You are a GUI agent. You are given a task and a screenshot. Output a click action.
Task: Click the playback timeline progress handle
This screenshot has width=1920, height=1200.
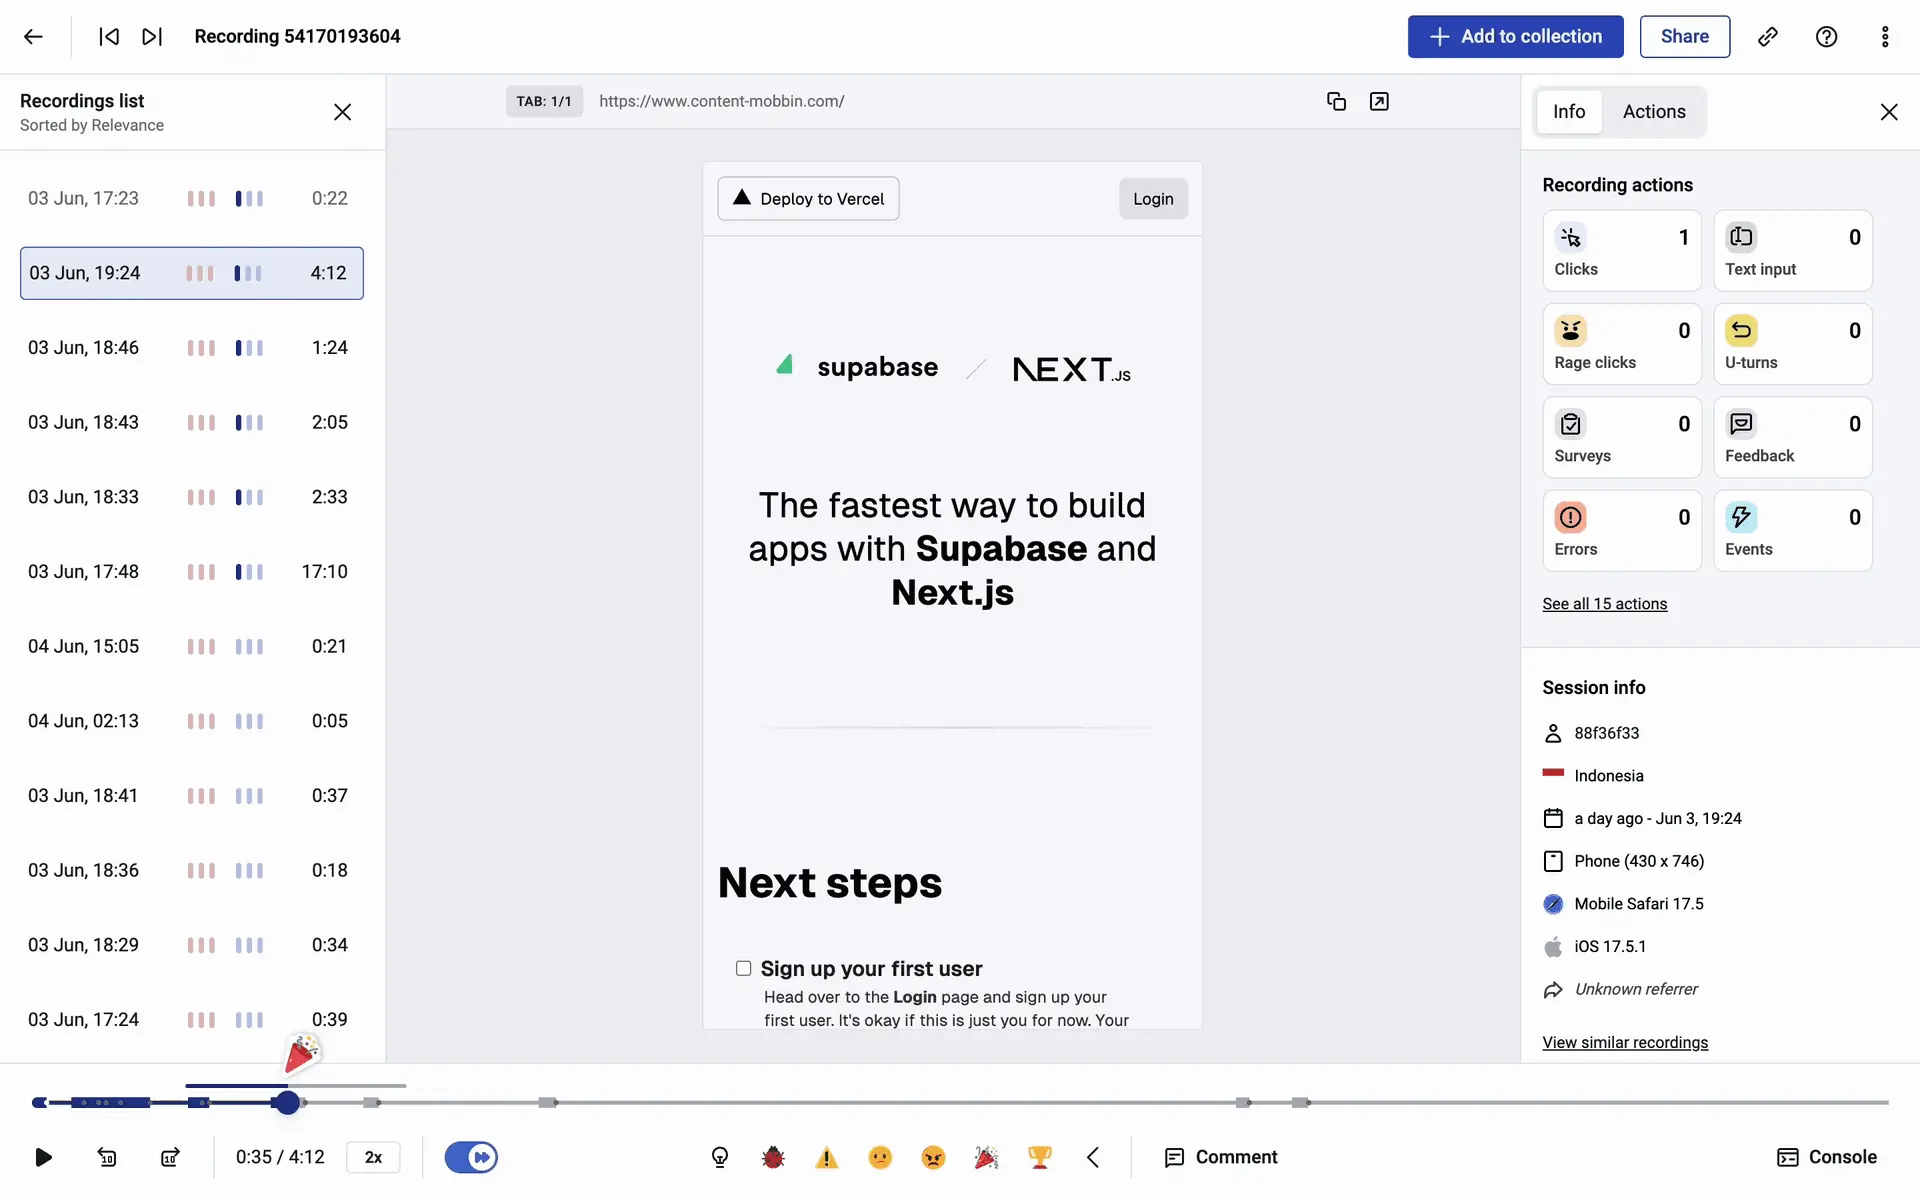point(288,1102)
